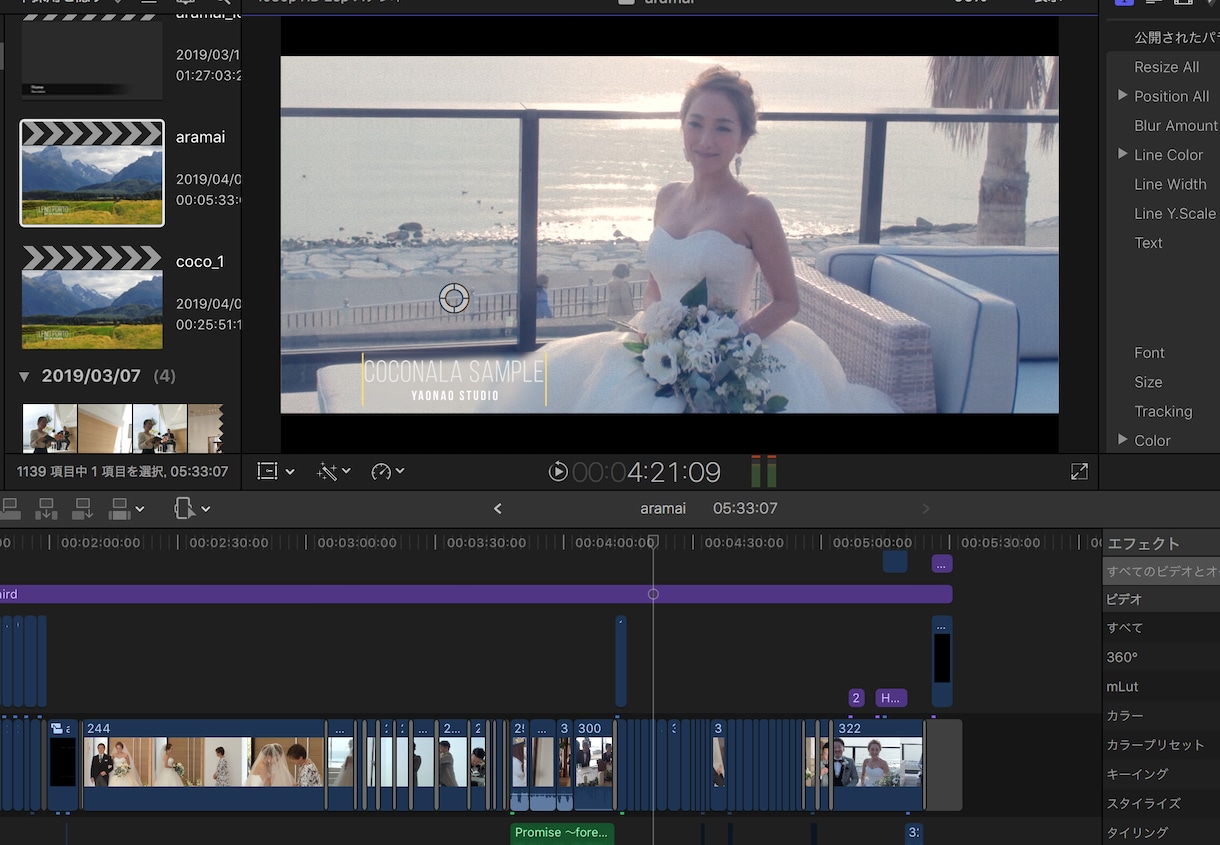Image resolution: width=1220 pixels, height=845 pixels.
Task: Click the Tracking parameter row
Action: tap(1163, 411)
